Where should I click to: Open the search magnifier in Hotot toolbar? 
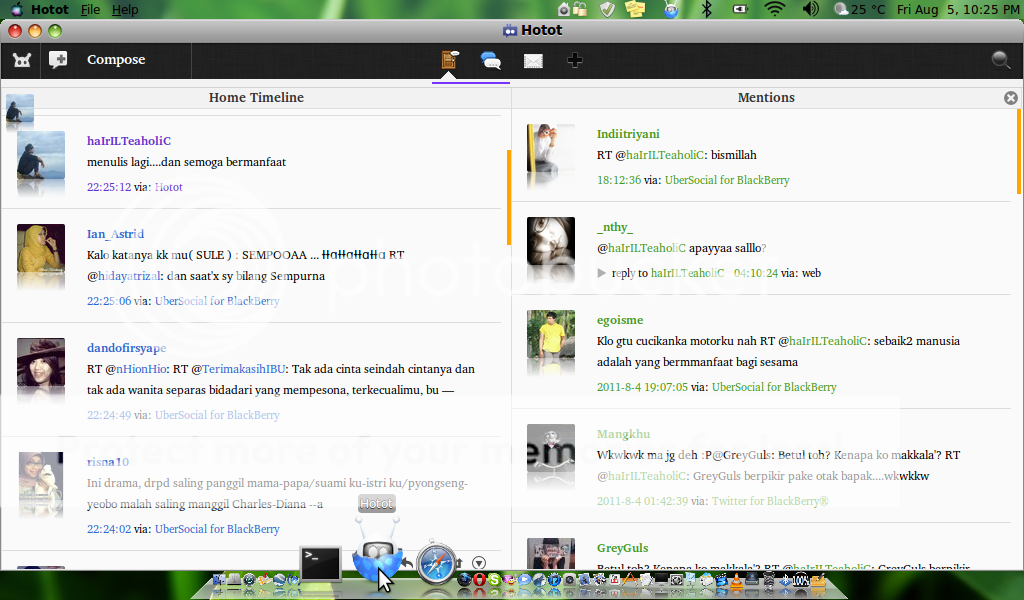pos(1000,60)
